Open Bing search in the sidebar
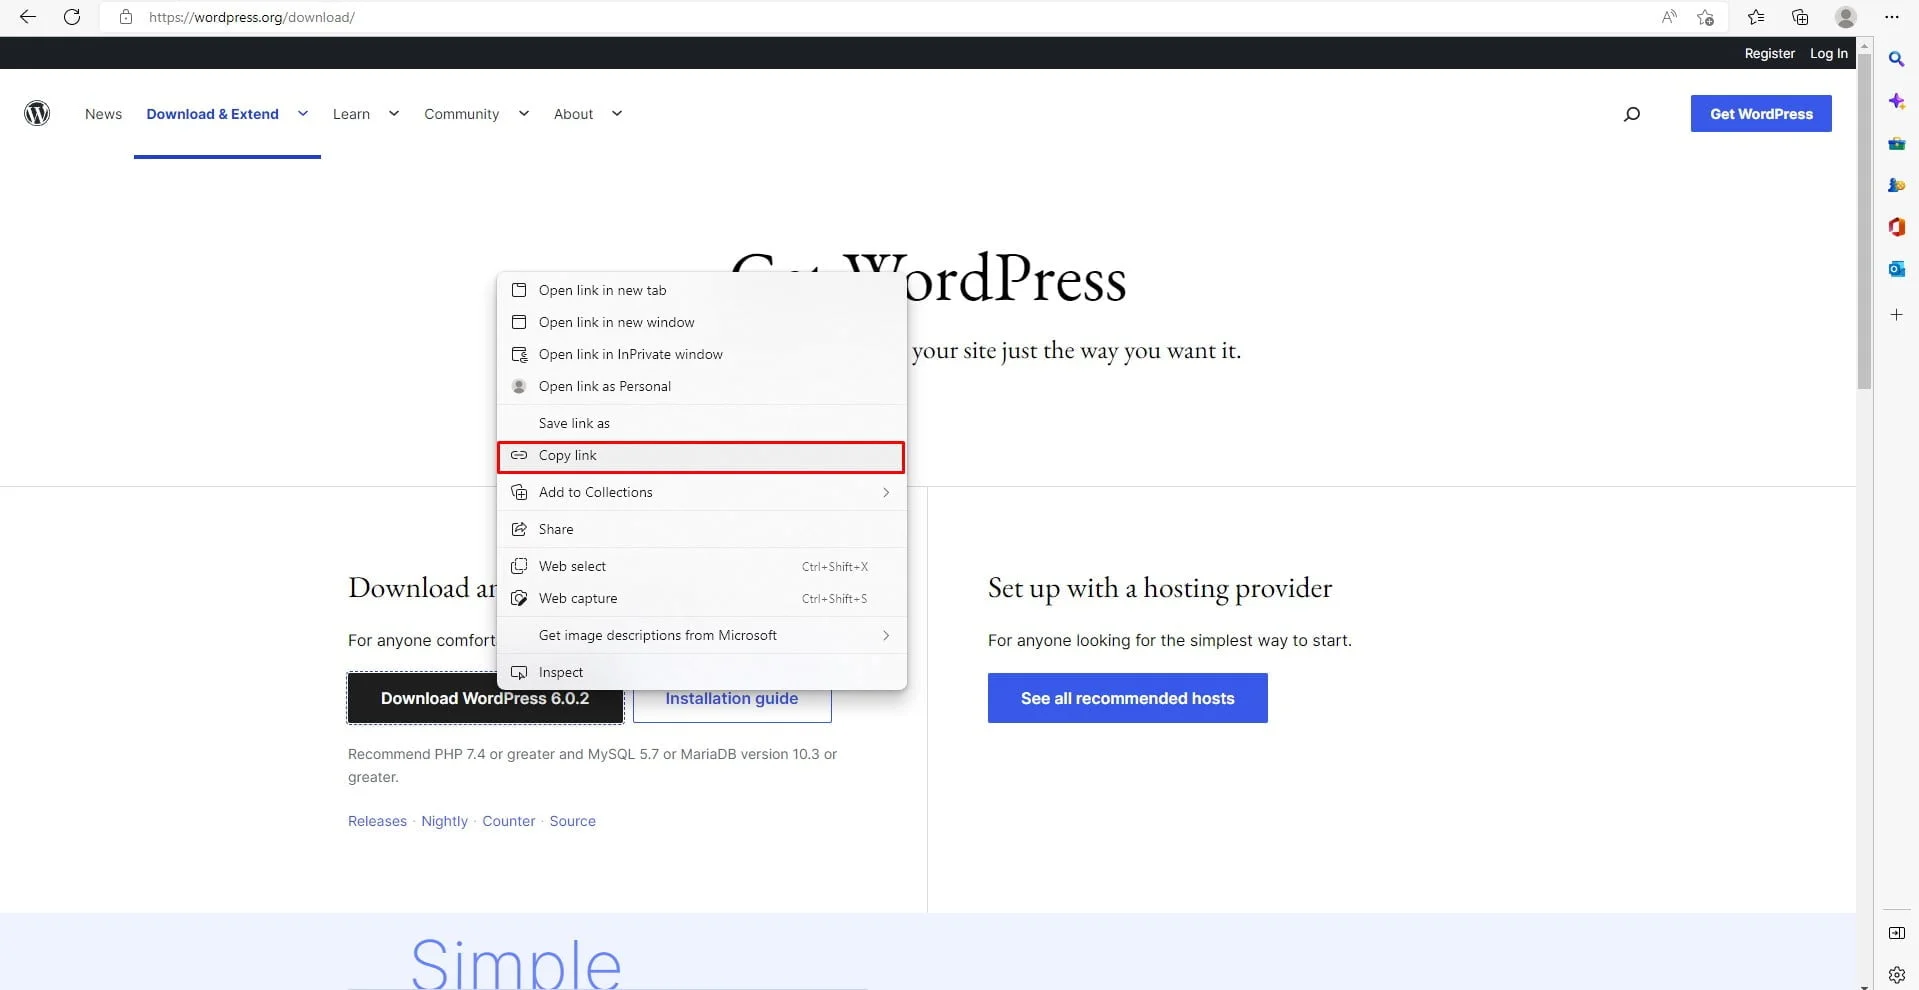 1896,60
